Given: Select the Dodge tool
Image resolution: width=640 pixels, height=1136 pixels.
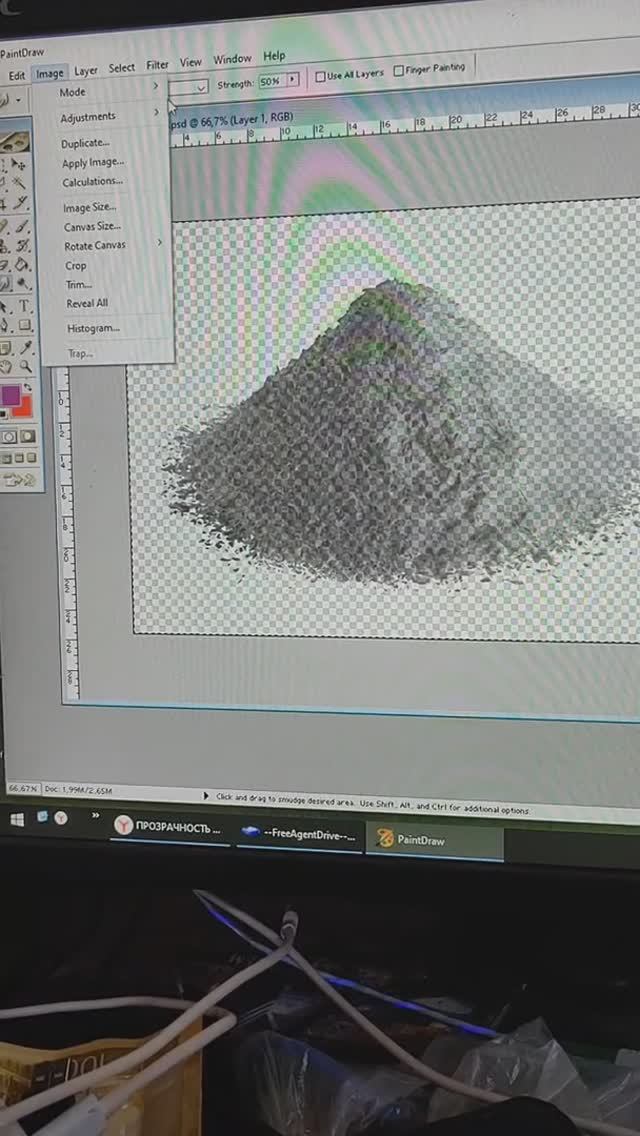Looking at the screenshot, I should pos(23,283).
